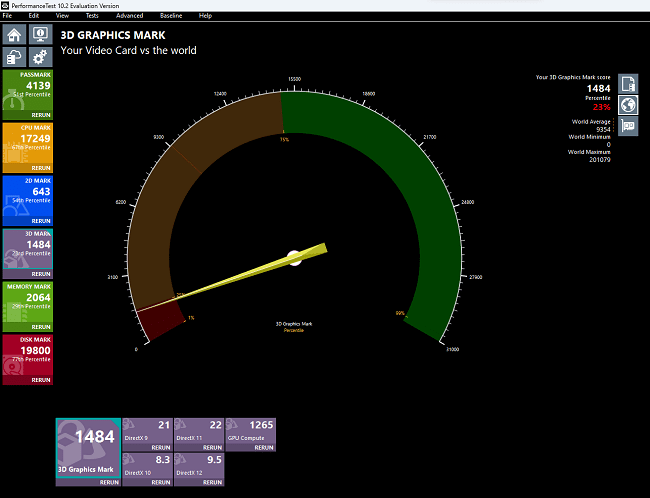Rerun the PassMark rating test
The image size is (650, 498).
(x=41, y=115)
